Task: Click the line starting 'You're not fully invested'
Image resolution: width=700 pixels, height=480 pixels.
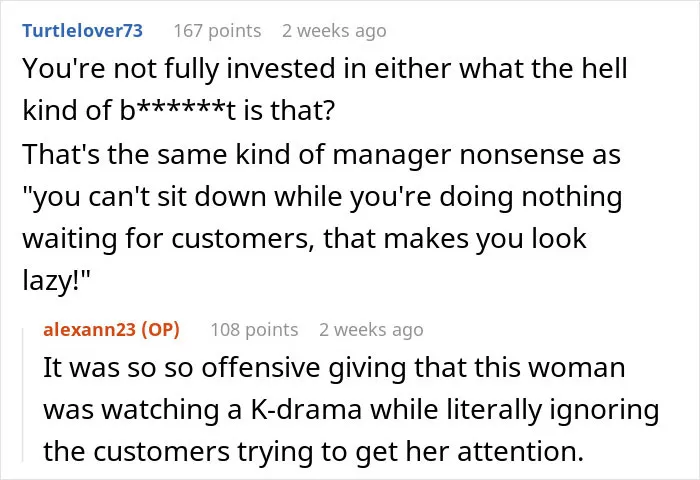Action: 325,68
